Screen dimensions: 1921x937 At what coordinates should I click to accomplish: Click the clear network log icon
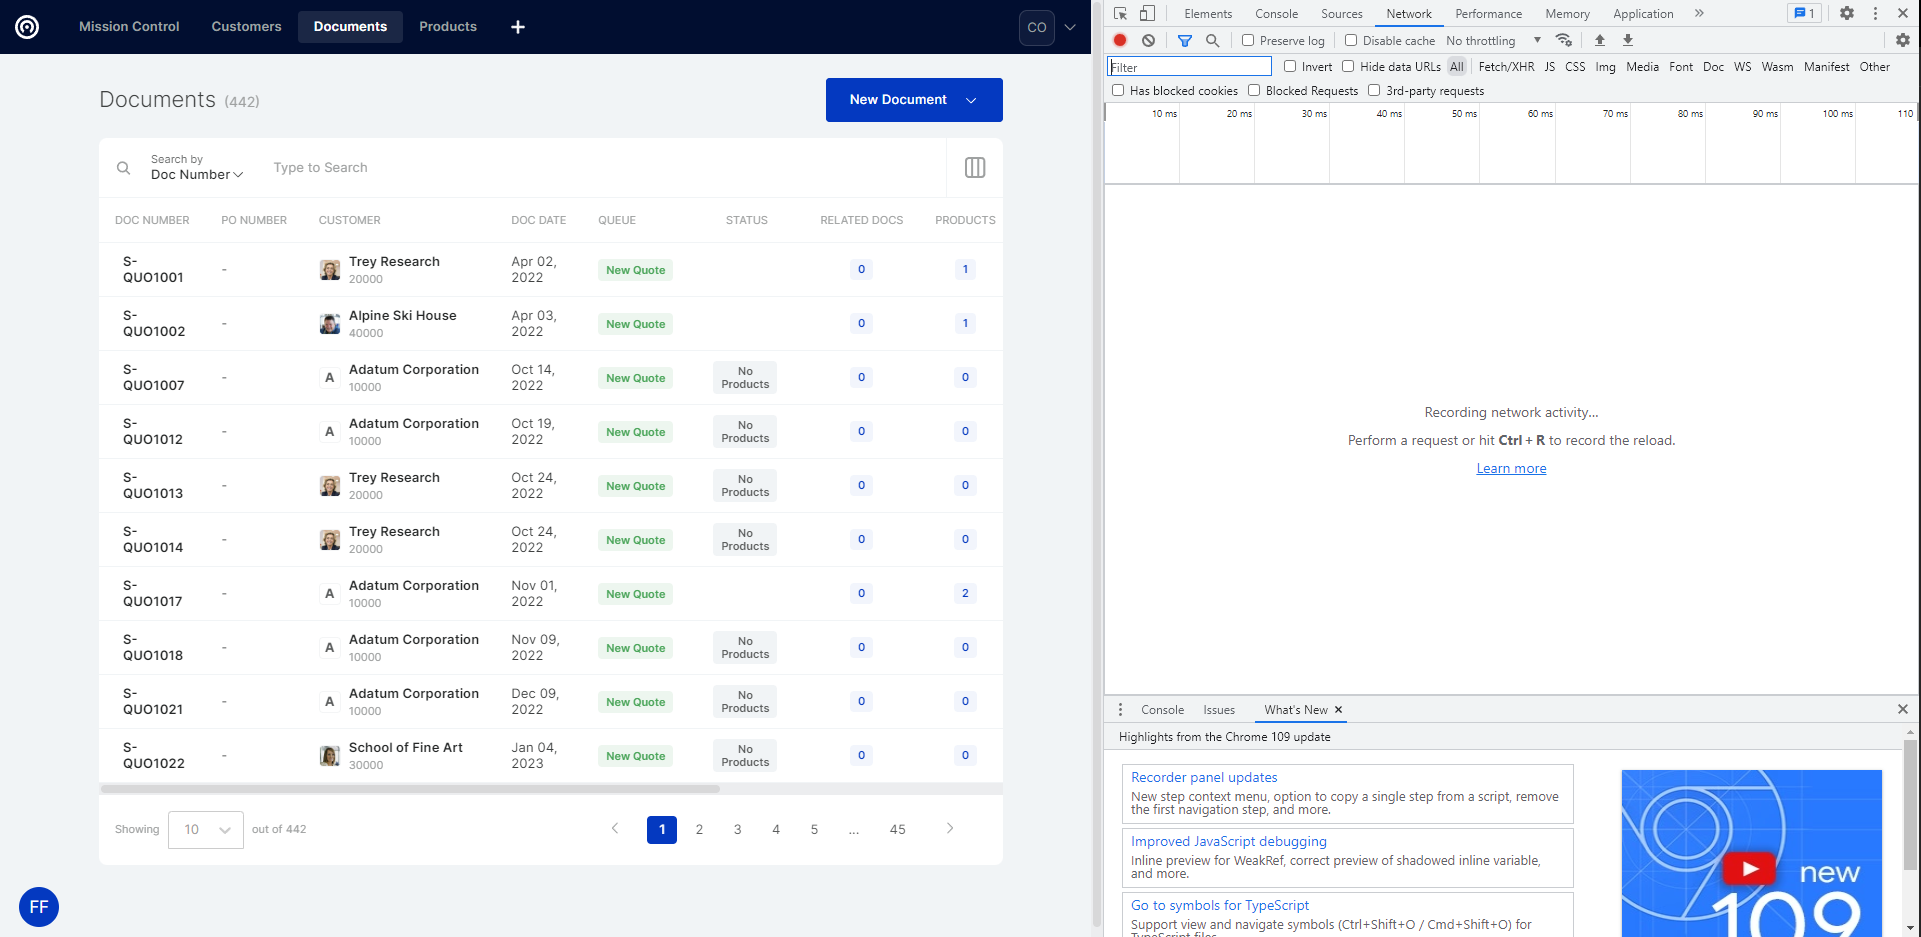(1149, 40)
